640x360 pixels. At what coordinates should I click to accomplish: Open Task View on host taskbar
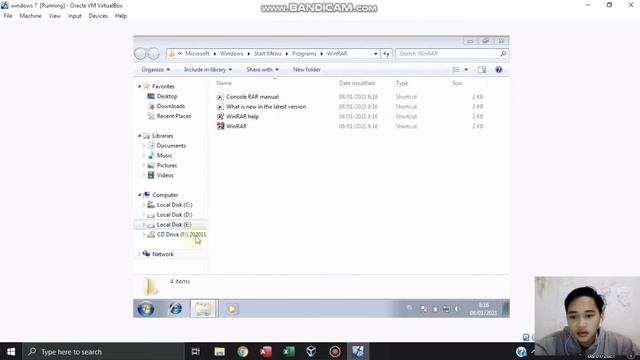(x=196, y=351)
